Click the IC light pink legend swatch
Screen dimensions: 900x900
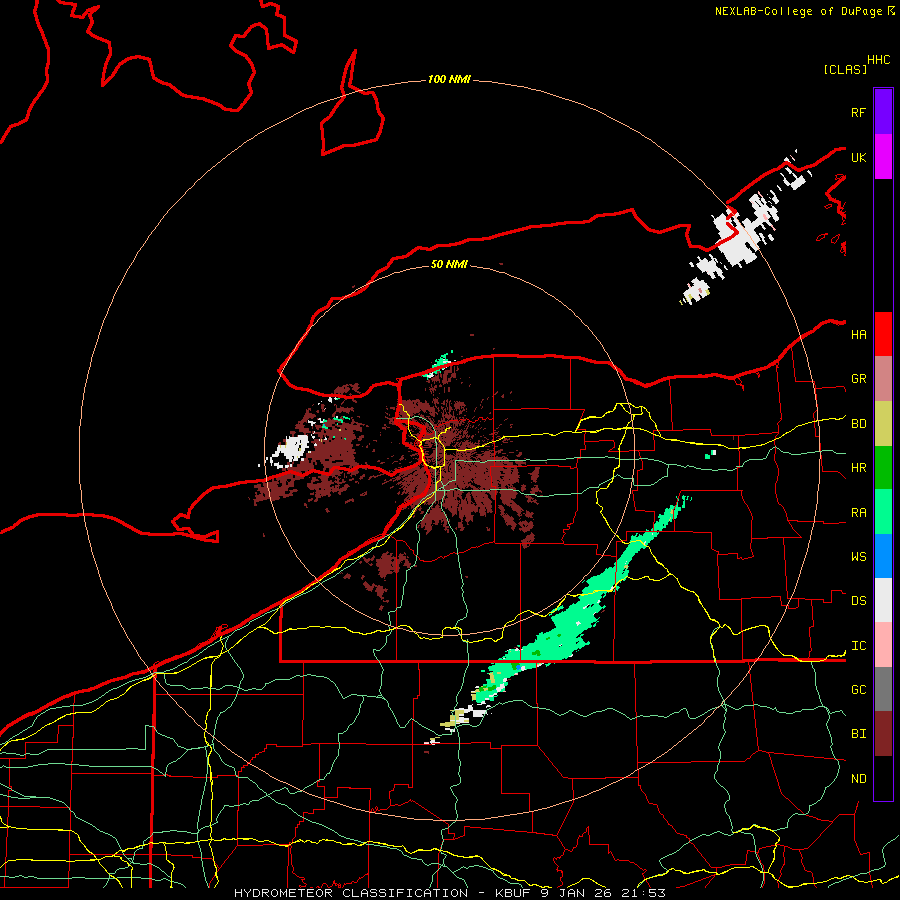(x=883, y=645)
